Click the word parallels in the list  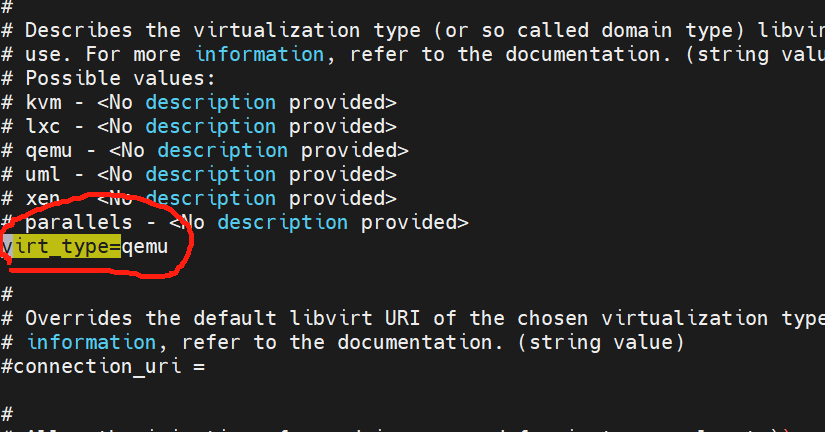tap(79, 223)
